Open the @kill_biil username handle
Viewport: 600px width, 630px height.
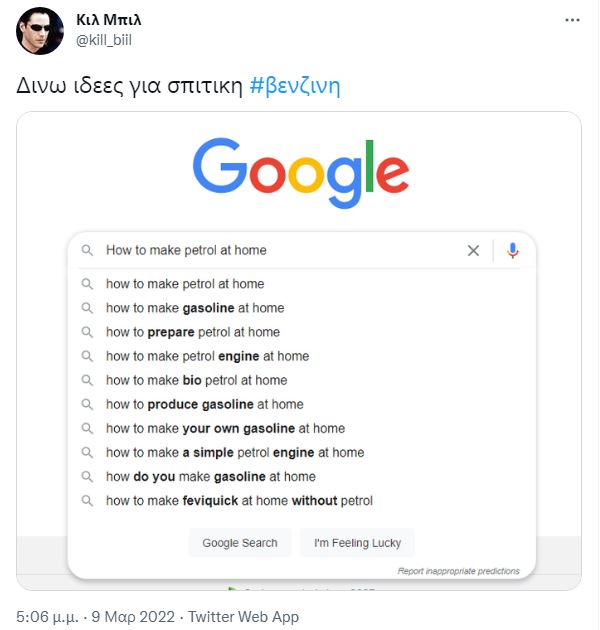103,40
